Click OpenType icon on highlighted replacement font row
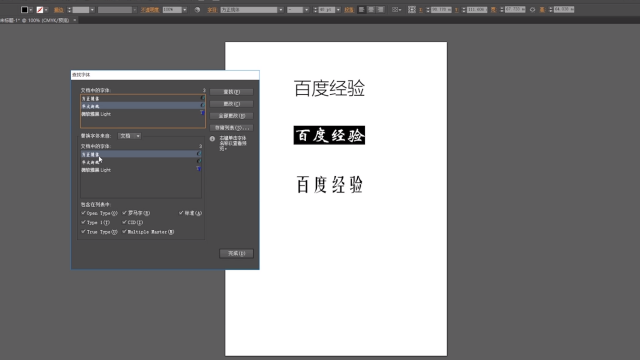 tap(199, 154)
